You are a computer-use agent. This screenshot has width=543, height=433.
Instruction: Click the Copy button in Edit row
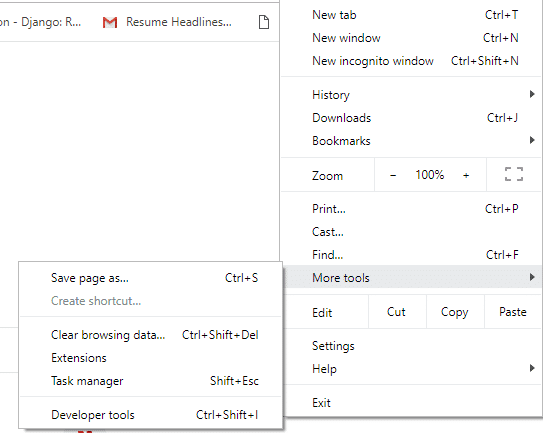tap(455, 312)
